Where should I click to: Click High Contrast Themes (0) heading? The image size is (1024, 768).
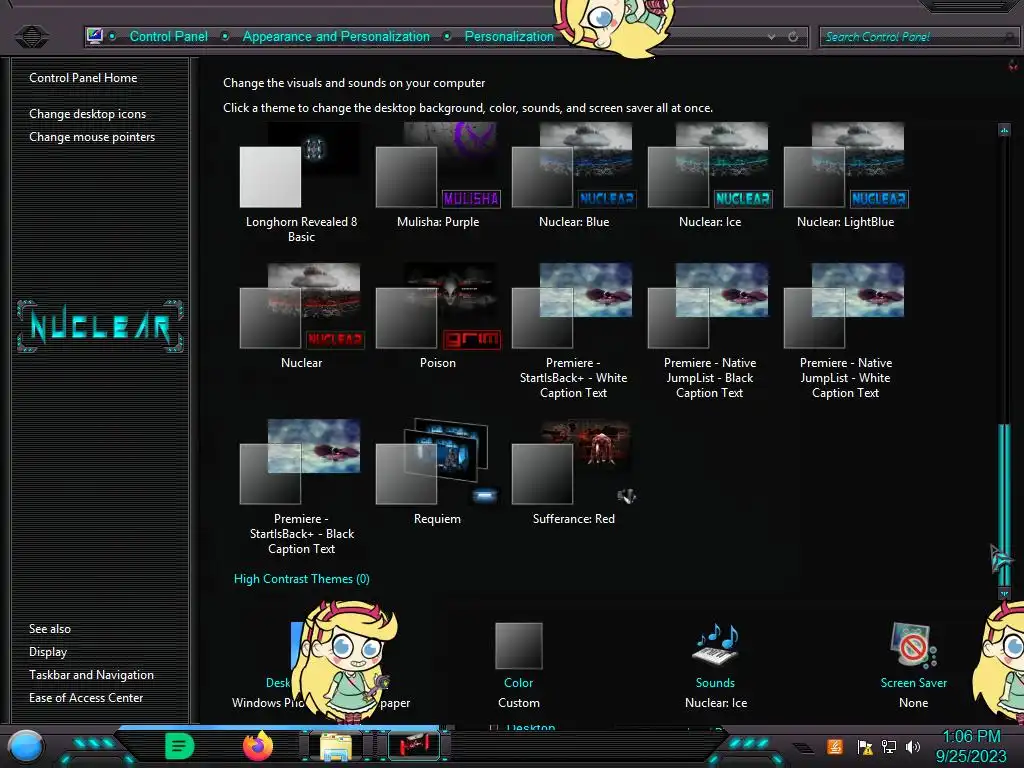click(x=302, y=579)
